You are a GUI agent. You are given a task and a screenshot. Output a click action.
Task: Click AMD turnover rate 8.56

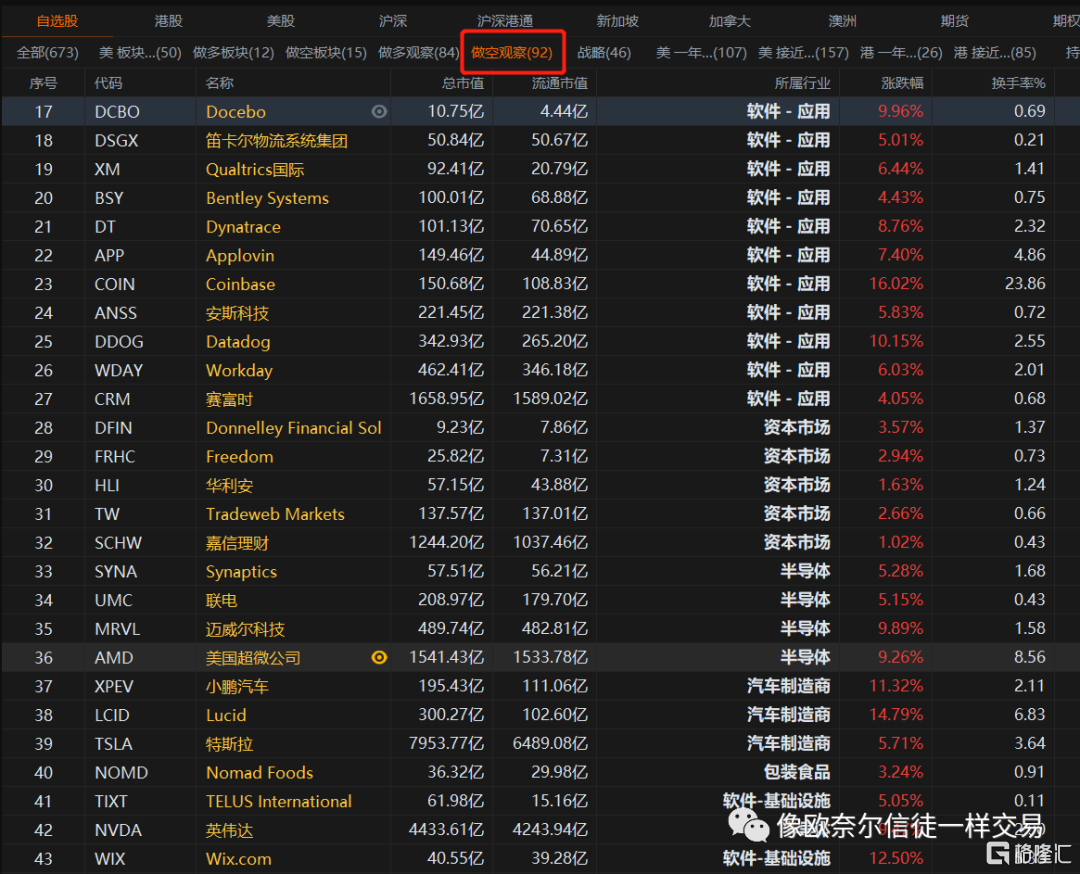click(x=1030, y=657)
